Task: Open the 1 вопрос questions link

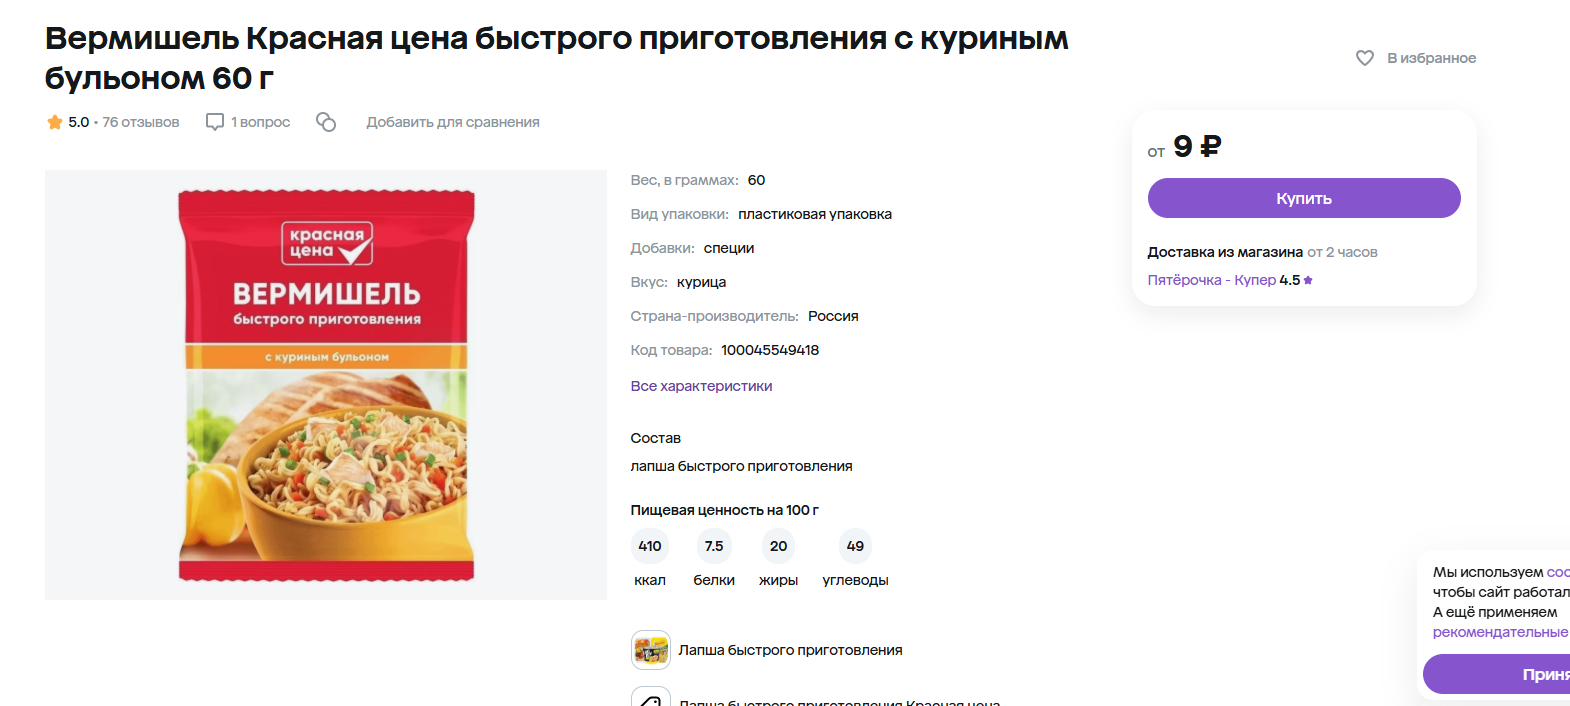Action: [x=260, y=122]
